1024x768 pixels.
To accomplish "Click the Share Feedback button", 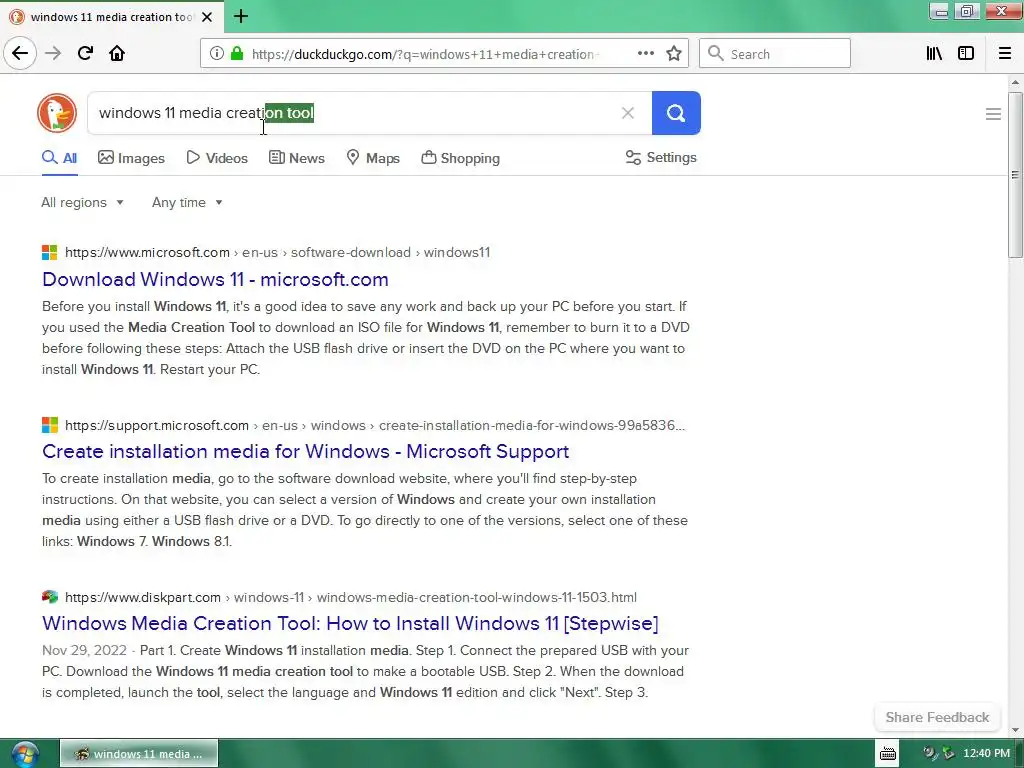I will click(937, 717).
